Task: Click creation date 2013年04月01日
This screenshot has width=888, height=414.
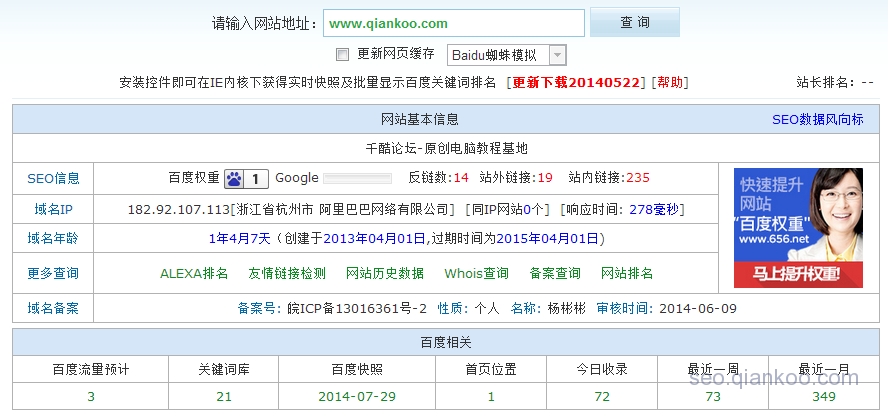Action: click(x=374, y=238)
